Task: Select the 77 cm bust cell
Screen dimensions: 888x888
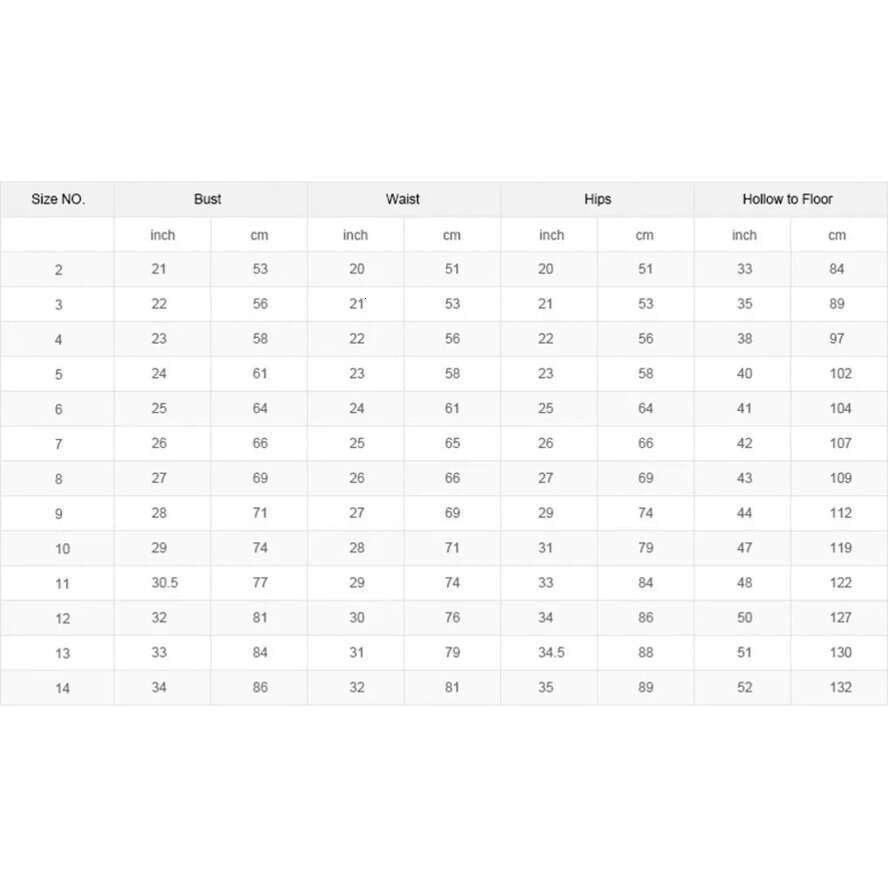Action: [x=260, y=583]
